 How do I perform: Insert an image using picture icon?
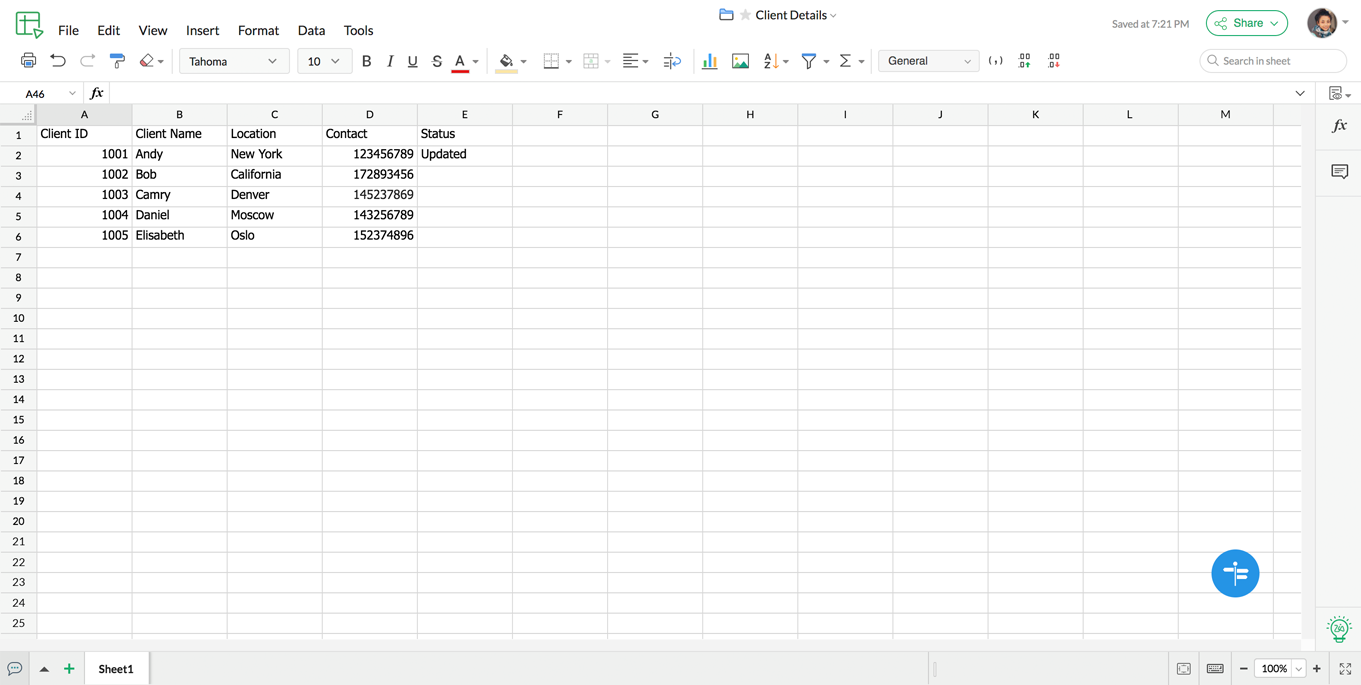pyautogui.click(x=740, y=61)
